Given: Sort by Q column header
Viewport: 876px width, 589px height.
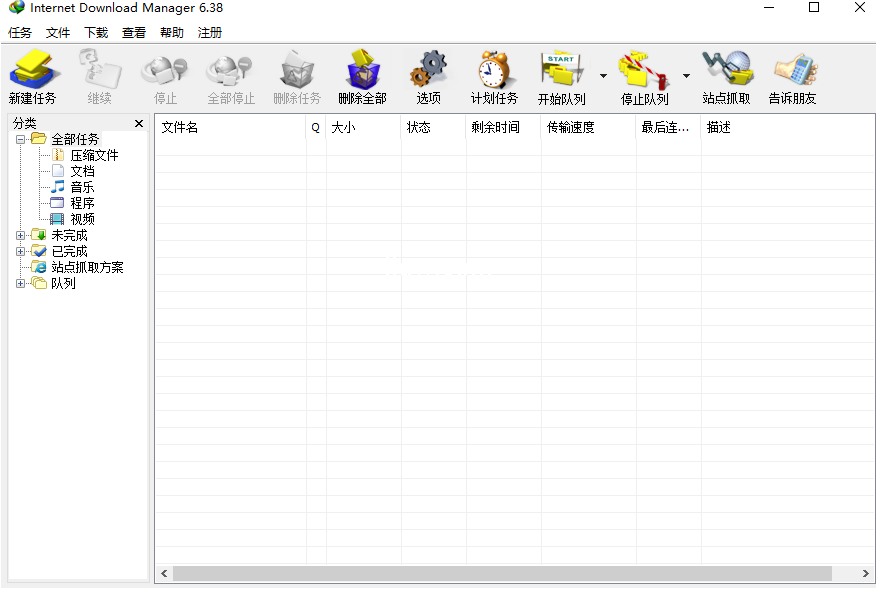Looking at the screenshot, I should point(316,127).
